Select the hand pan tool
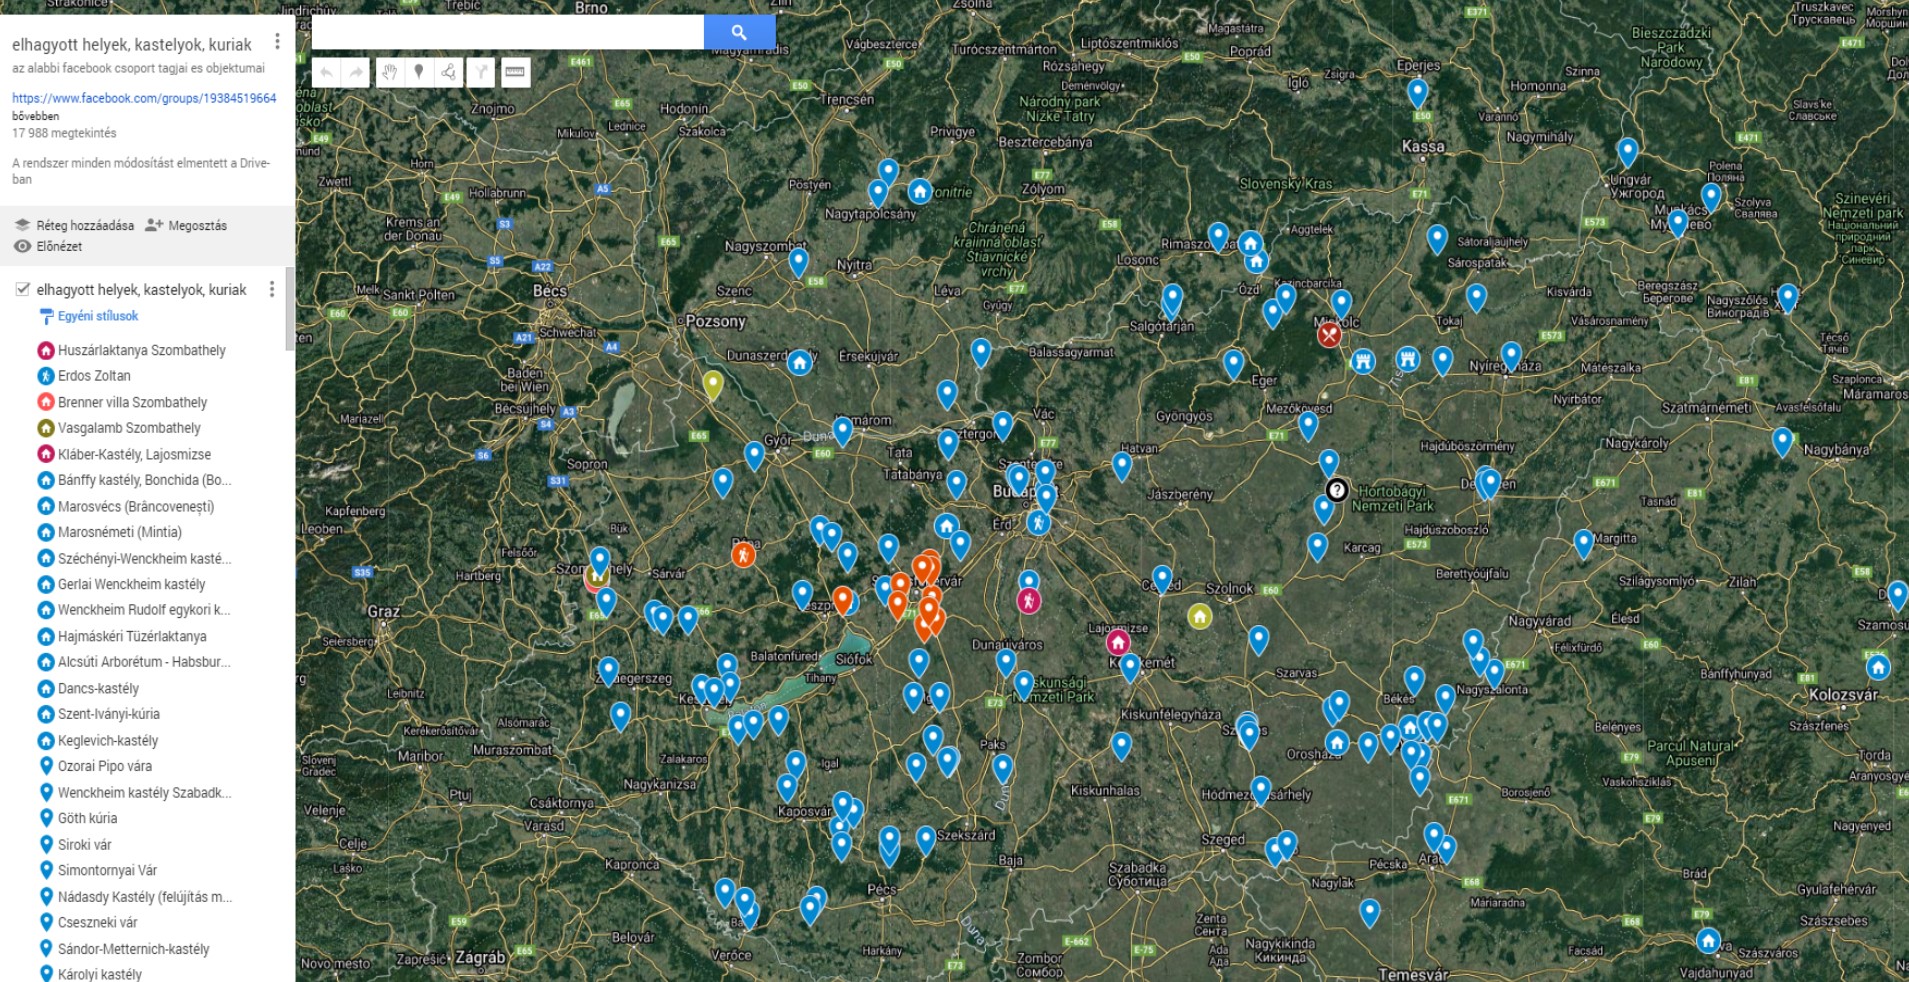This screenshot has width=1909, height=982. pos(389,72)
